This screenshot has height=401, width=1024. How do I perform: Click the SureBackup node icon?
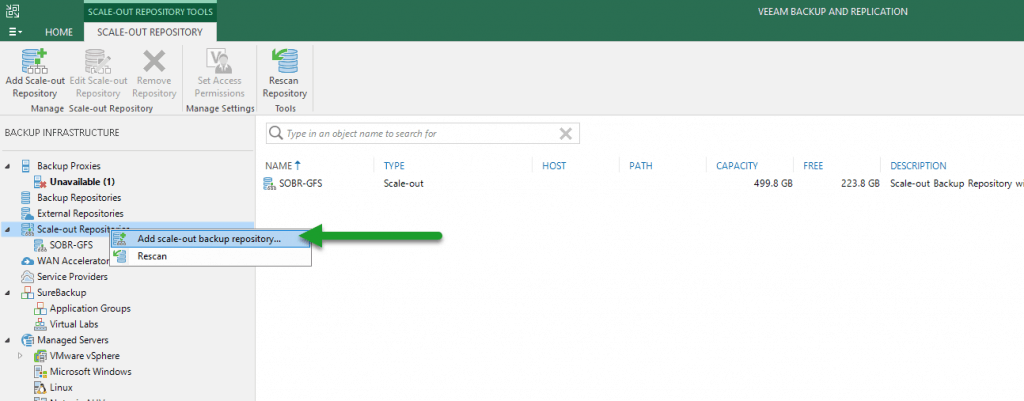pyautogui.click(x=27, y=293)
